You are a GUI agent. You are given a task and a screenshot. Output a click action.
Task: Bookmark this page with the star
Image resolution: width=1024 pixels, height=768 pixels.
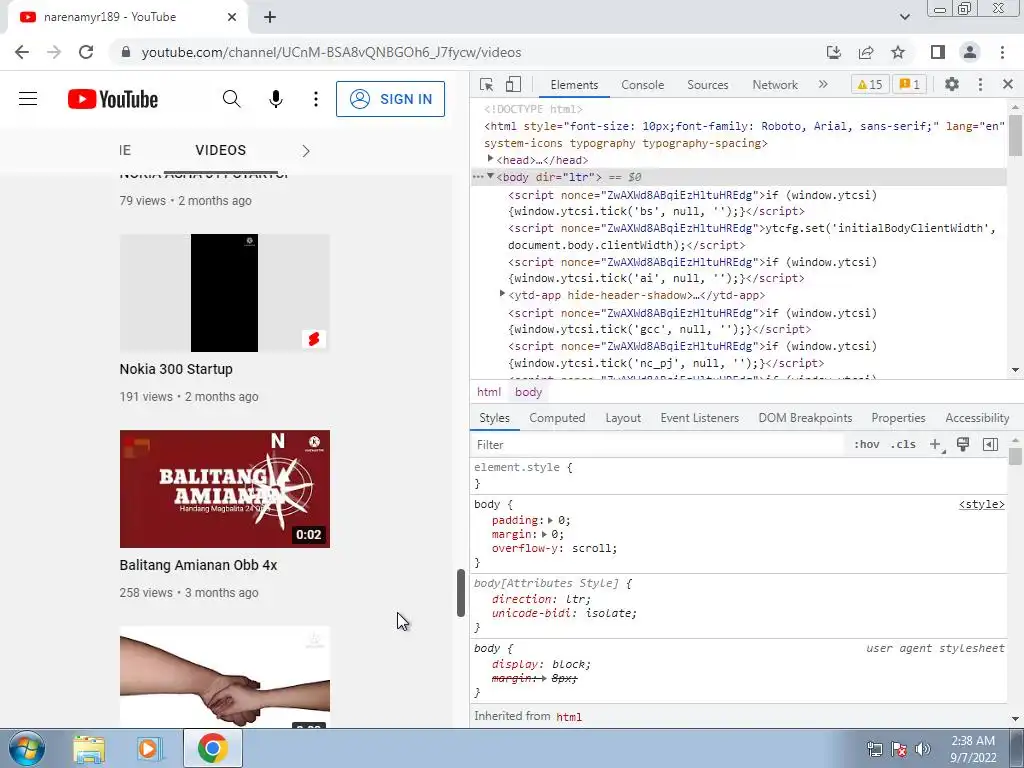coord(898,52)
